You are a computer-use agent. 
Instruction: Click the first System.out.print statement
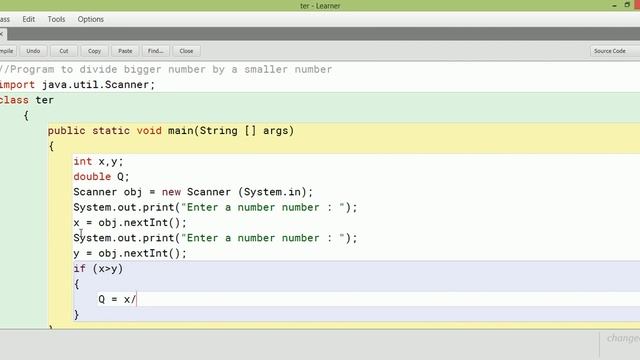tap(215, 207)
